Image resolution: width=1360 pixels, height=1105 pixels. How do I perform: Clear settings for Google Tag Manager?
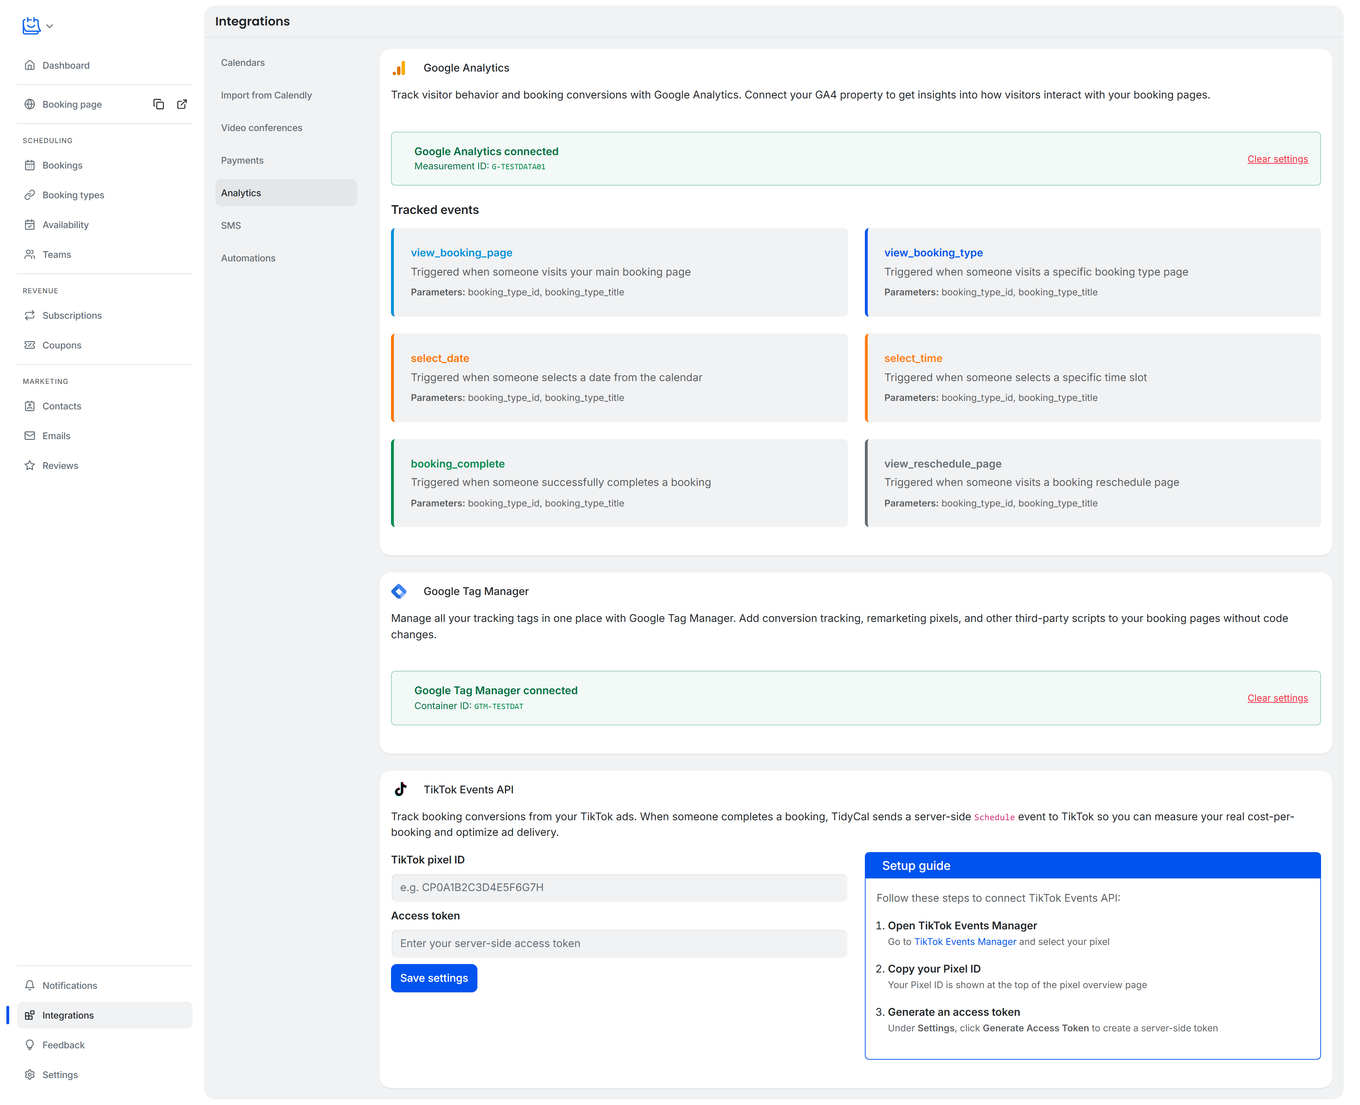[1277, 698]
